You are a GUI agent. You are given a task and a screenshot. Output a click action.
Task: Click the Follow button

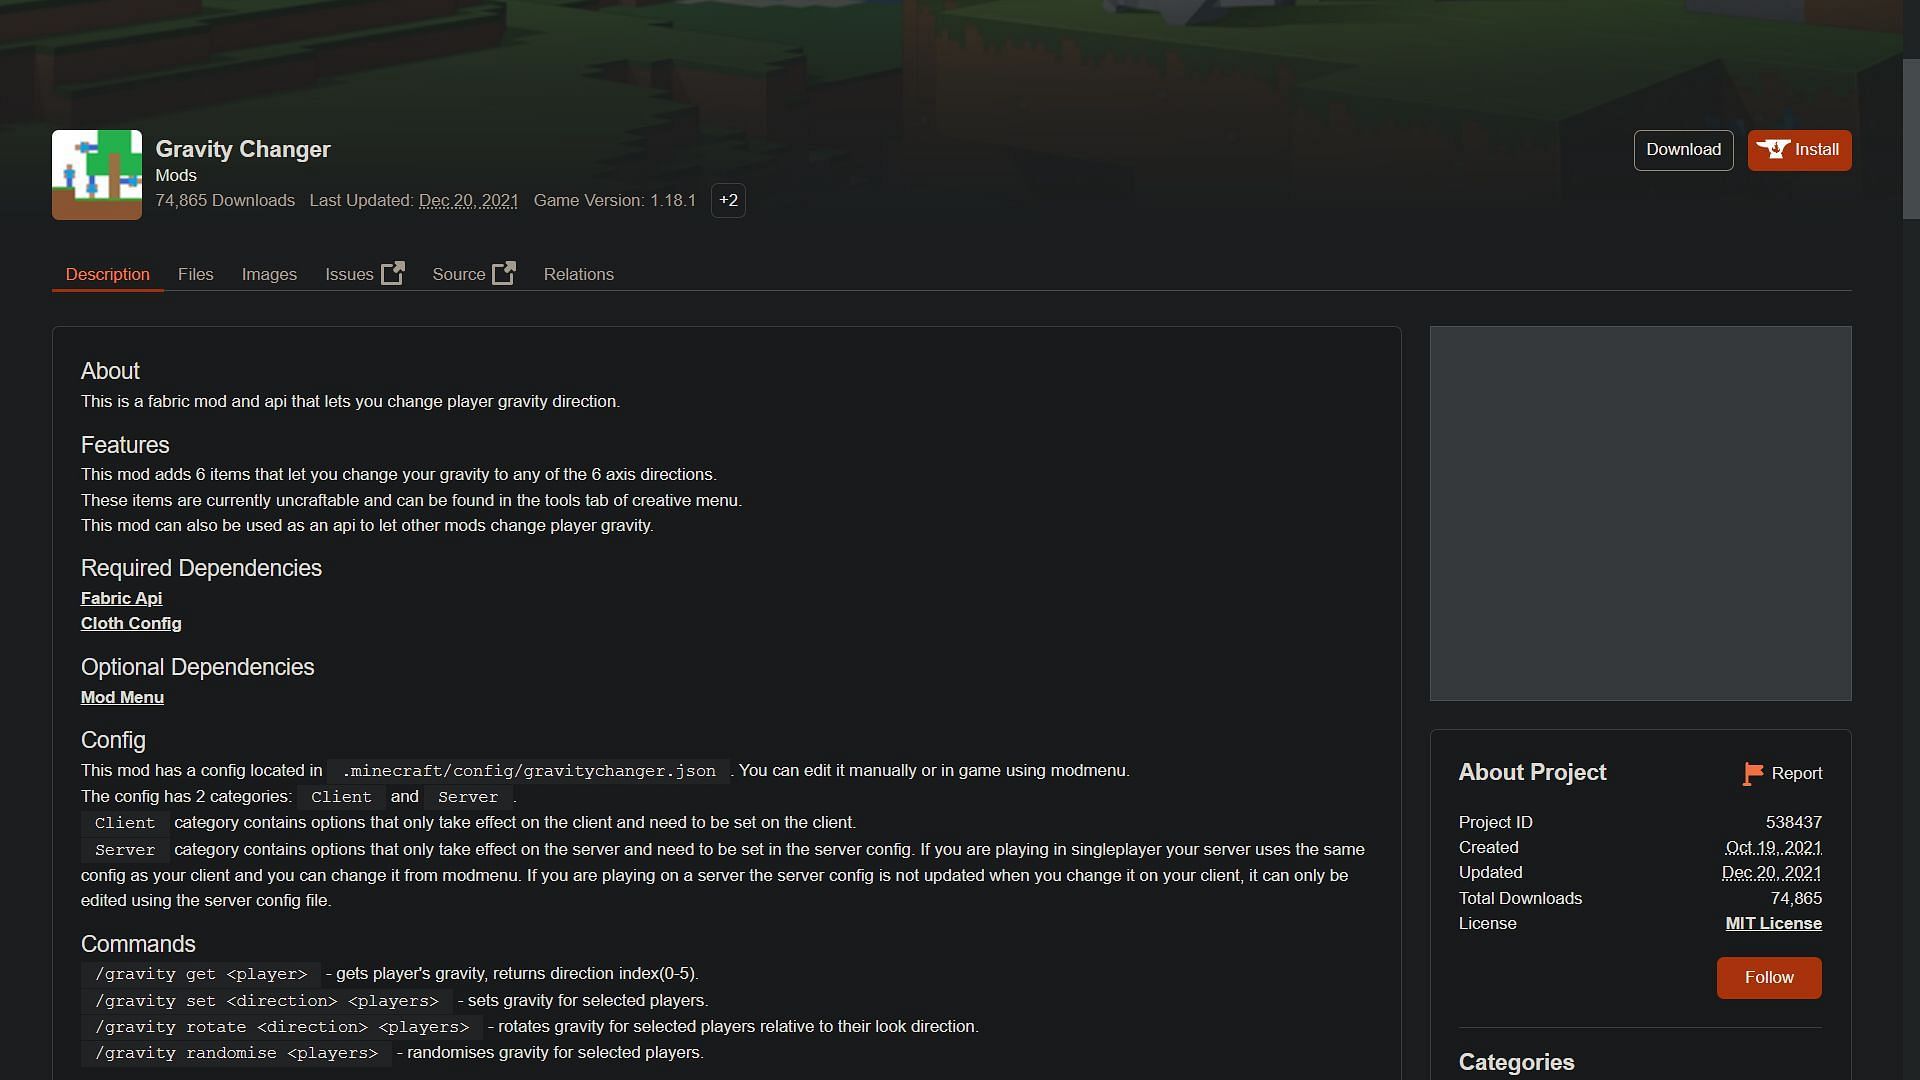tap(1770, 977)
